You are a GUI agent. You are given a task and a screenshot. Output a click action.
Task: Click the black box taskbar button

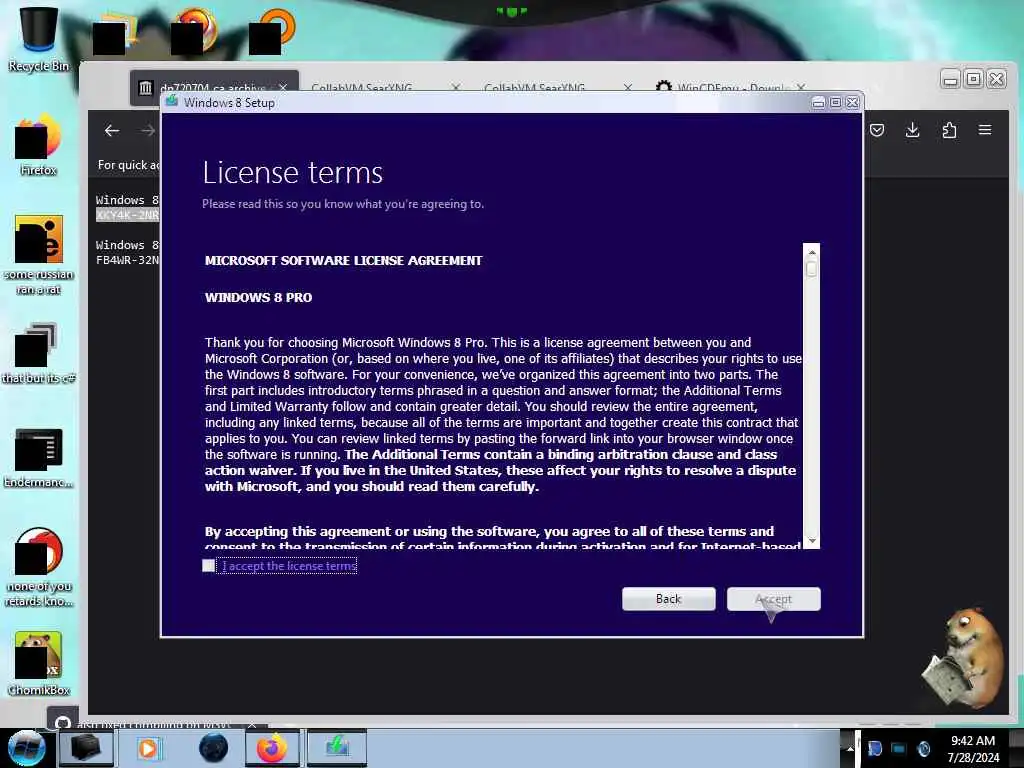pos(86,748)
